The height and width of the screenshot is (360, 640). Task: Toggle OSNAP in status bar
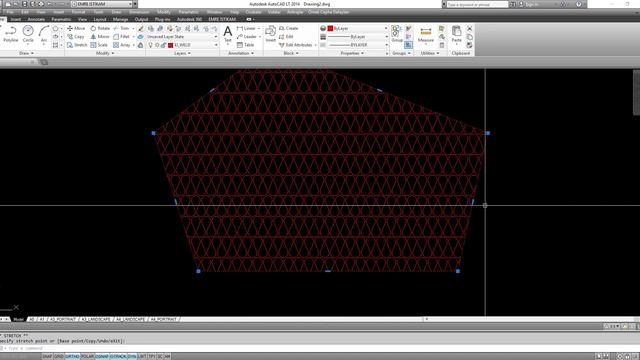[x=102, y=356]
